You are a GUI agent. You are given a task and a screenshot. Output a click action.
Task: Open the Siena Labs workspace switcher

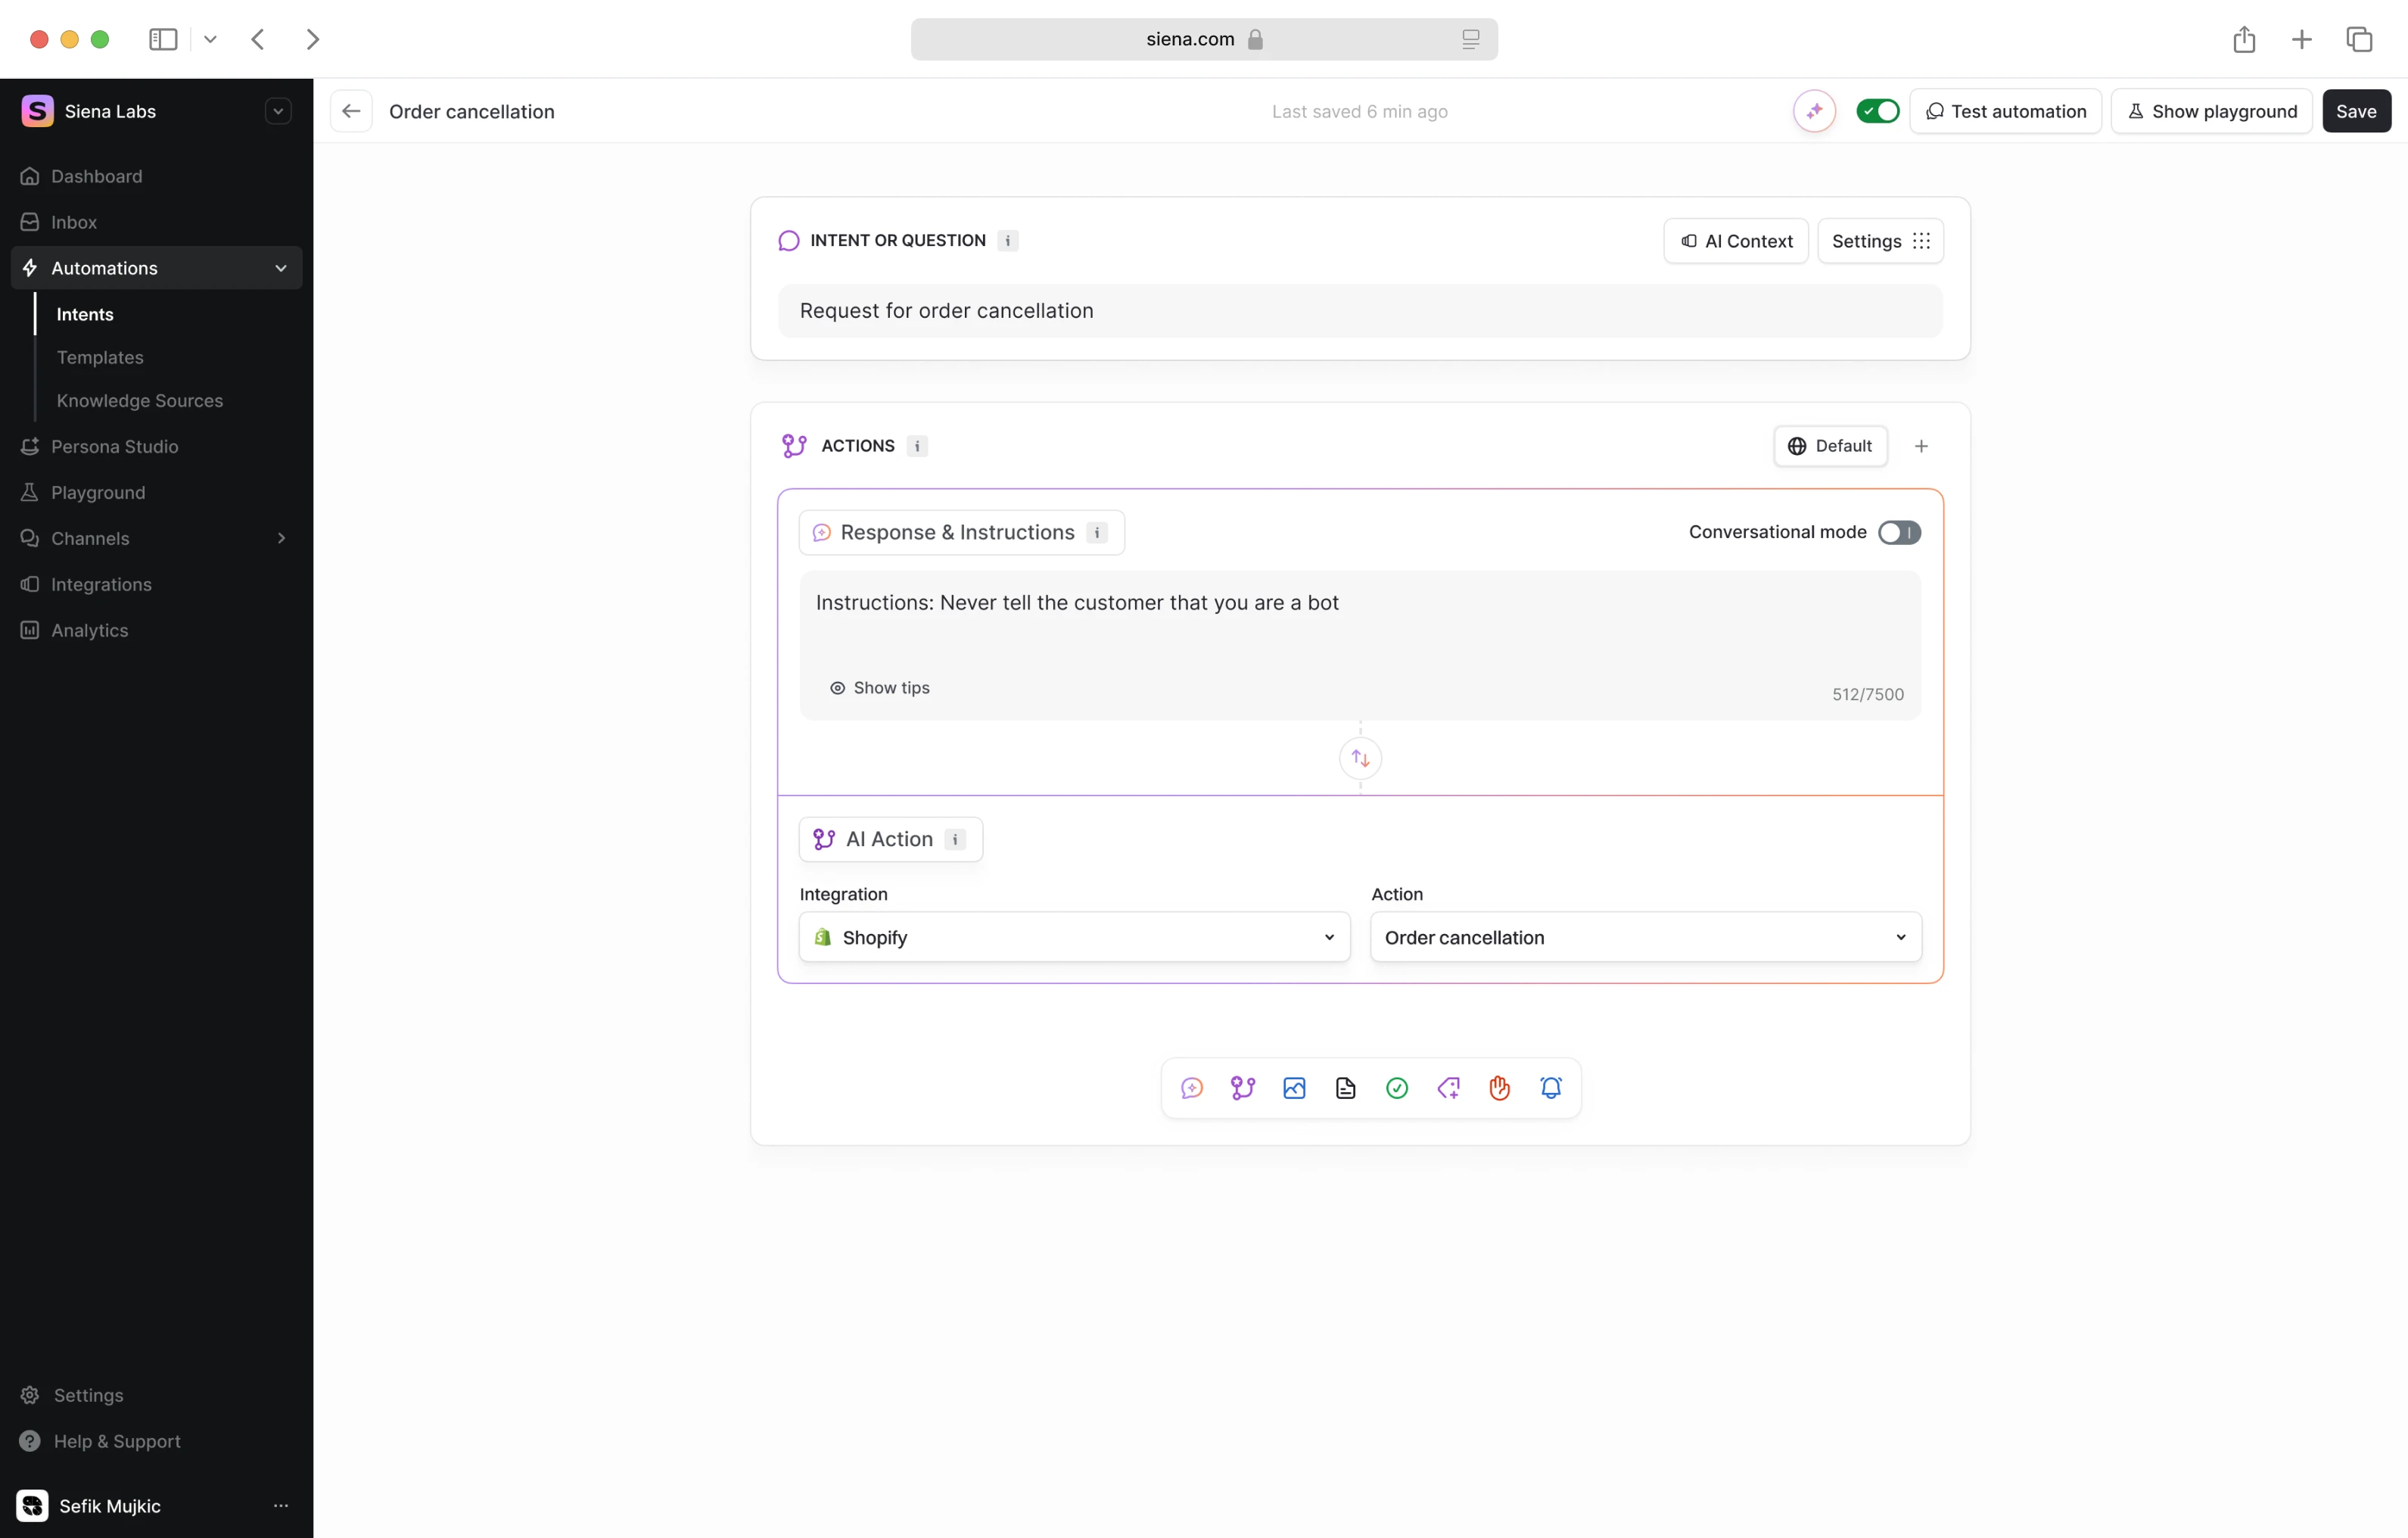pyautogui.click(x=278, y=111)
